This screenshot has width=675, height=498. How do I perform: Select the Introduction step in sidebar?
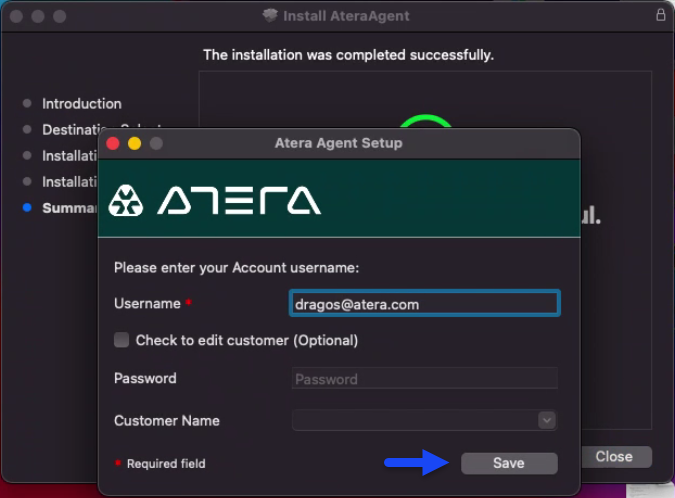tap(82, 104)
